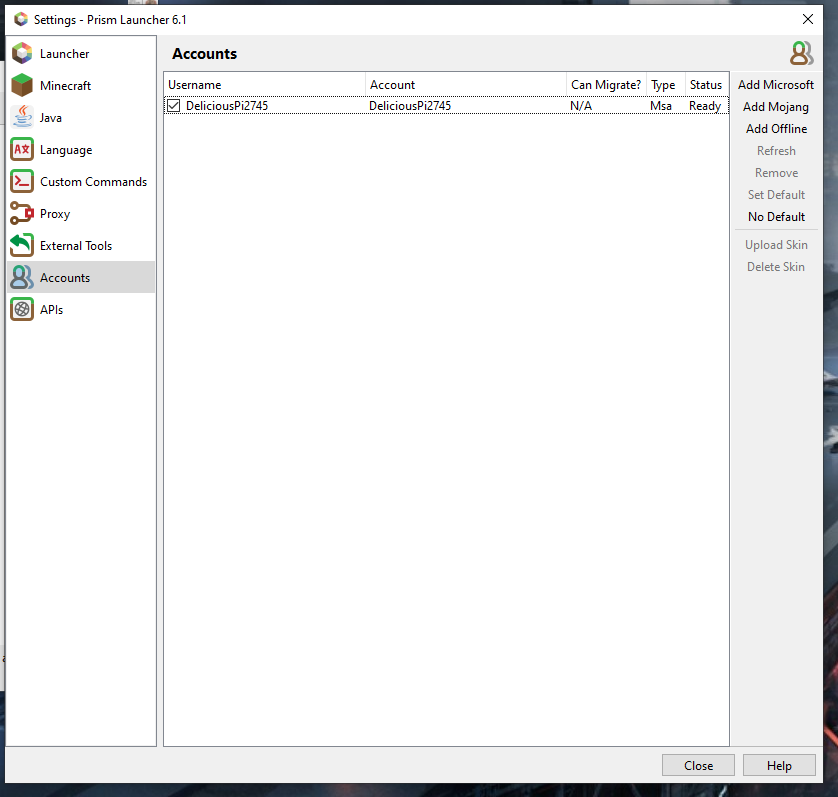Click the No Default button
Viewport: 838px width, 797px height.
coord(776,217)
